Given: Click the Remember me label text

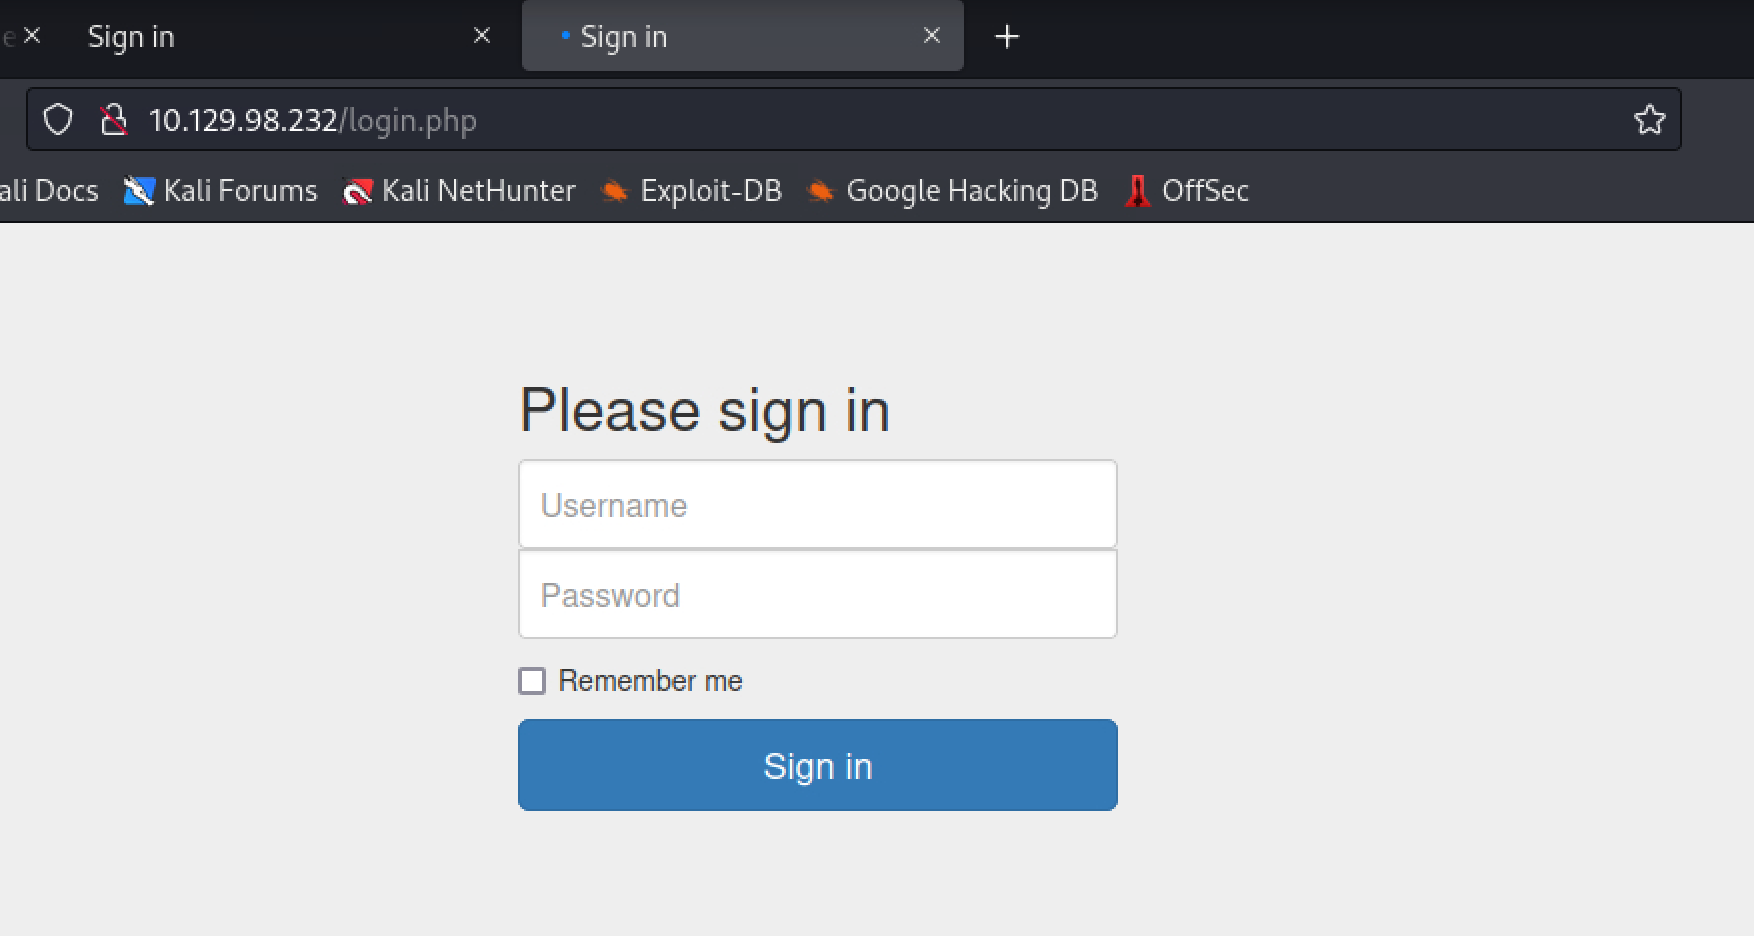Looking at the screenshot, I should [650, 681].
